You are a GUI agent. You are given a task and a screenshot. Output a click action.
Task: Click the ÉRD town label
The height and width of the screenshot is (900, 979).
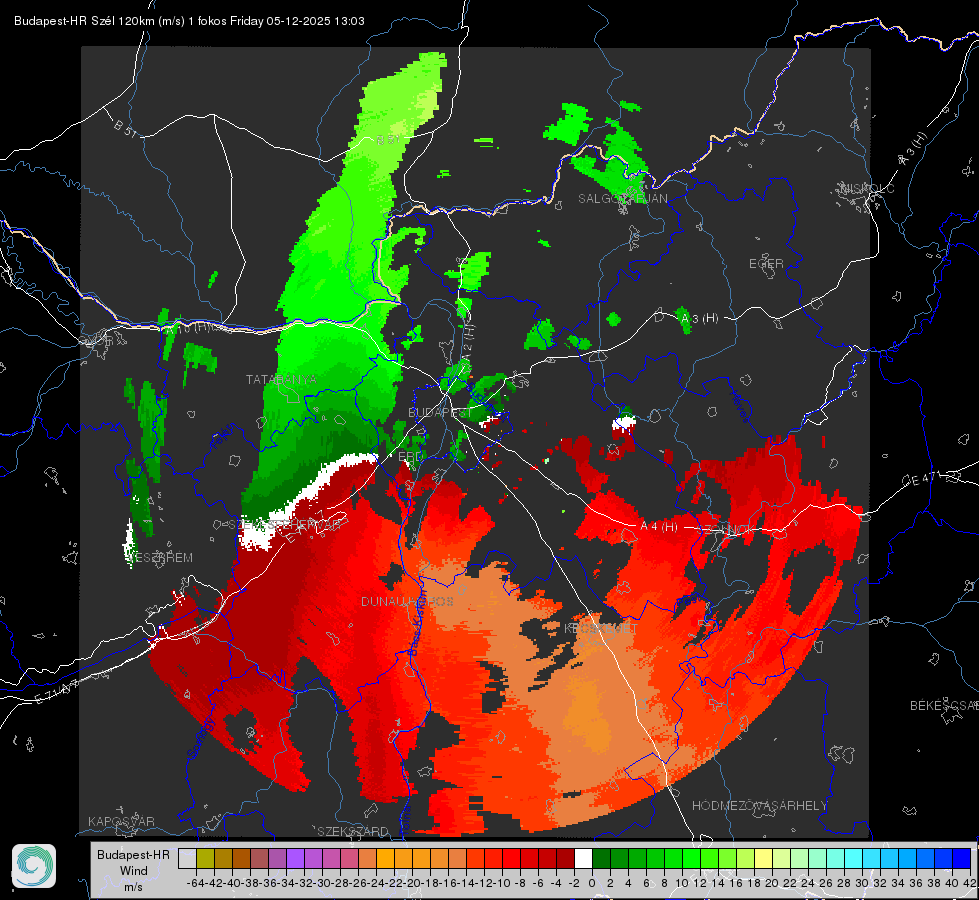click(x=410, y=457)
